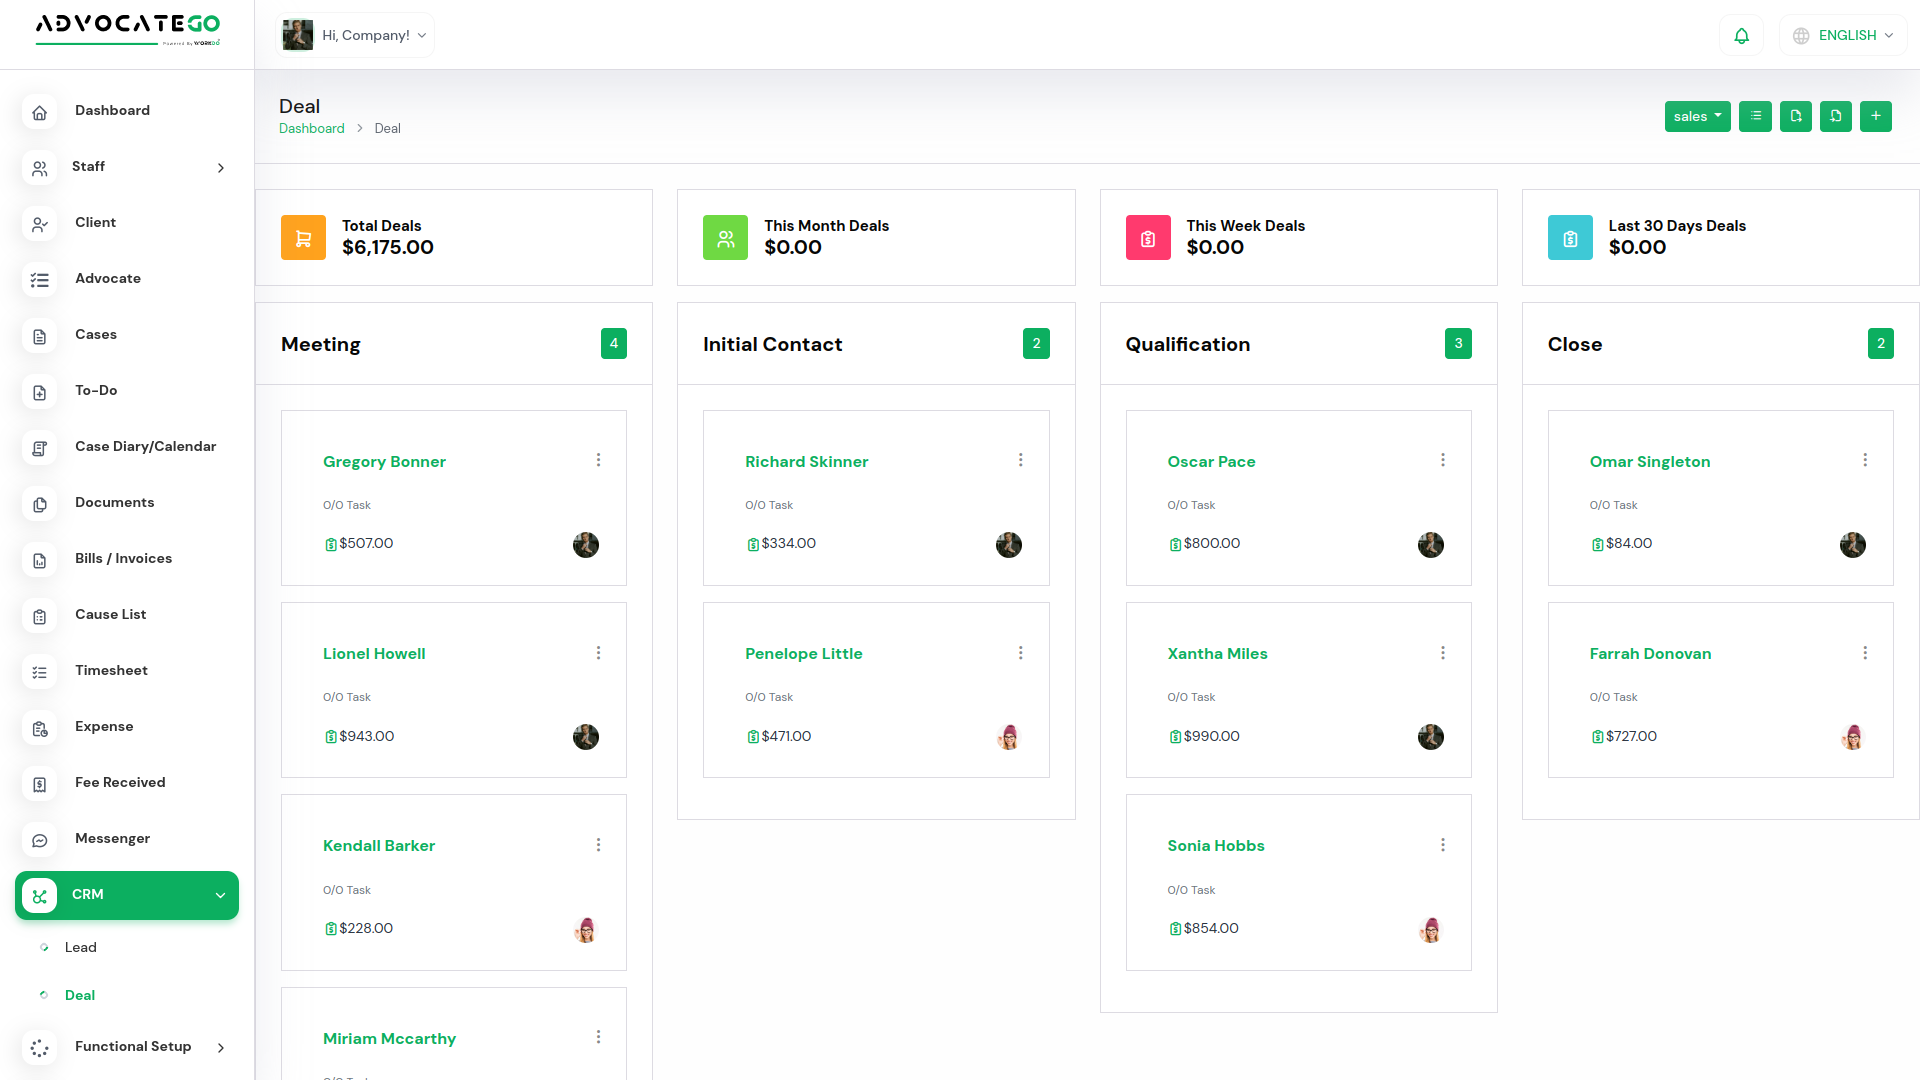
Task: Click the Dashboard breadcrumb link
Action: [311, 128]
